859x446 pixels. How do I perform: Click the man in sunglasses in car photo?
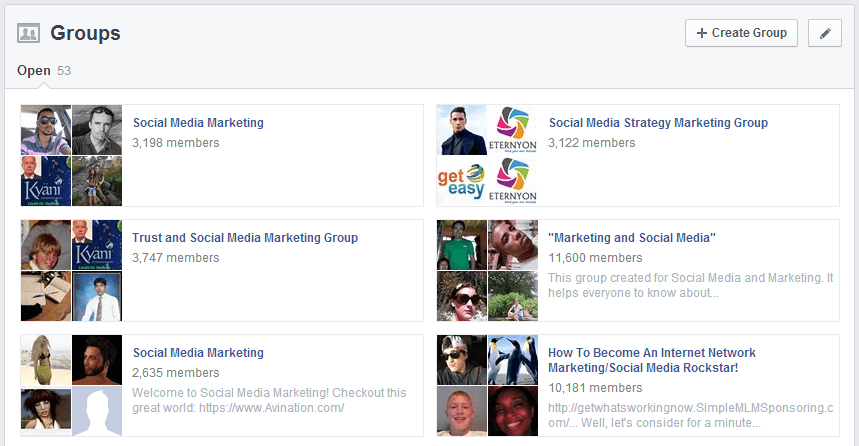(46, 130)
